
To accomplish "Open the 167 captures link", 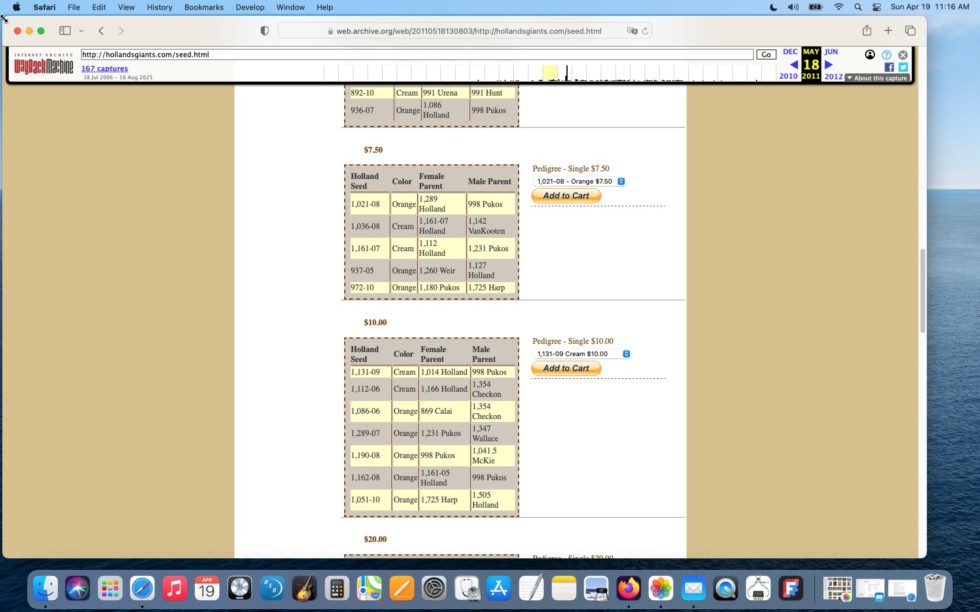I will click(104, 68).
